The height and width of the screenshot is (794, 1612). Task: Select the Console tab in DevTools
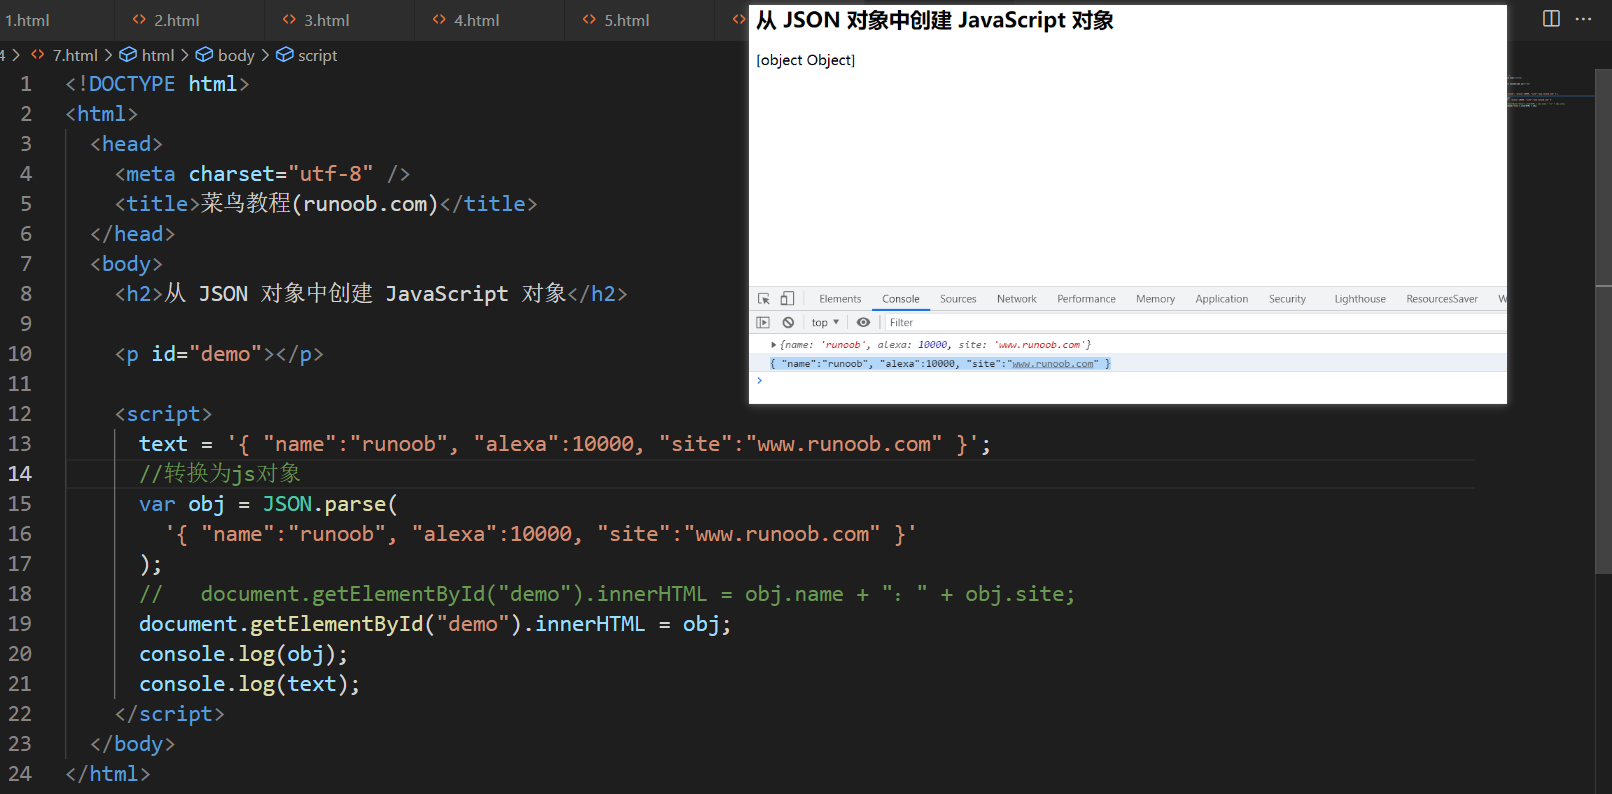[x=900, y=299]
